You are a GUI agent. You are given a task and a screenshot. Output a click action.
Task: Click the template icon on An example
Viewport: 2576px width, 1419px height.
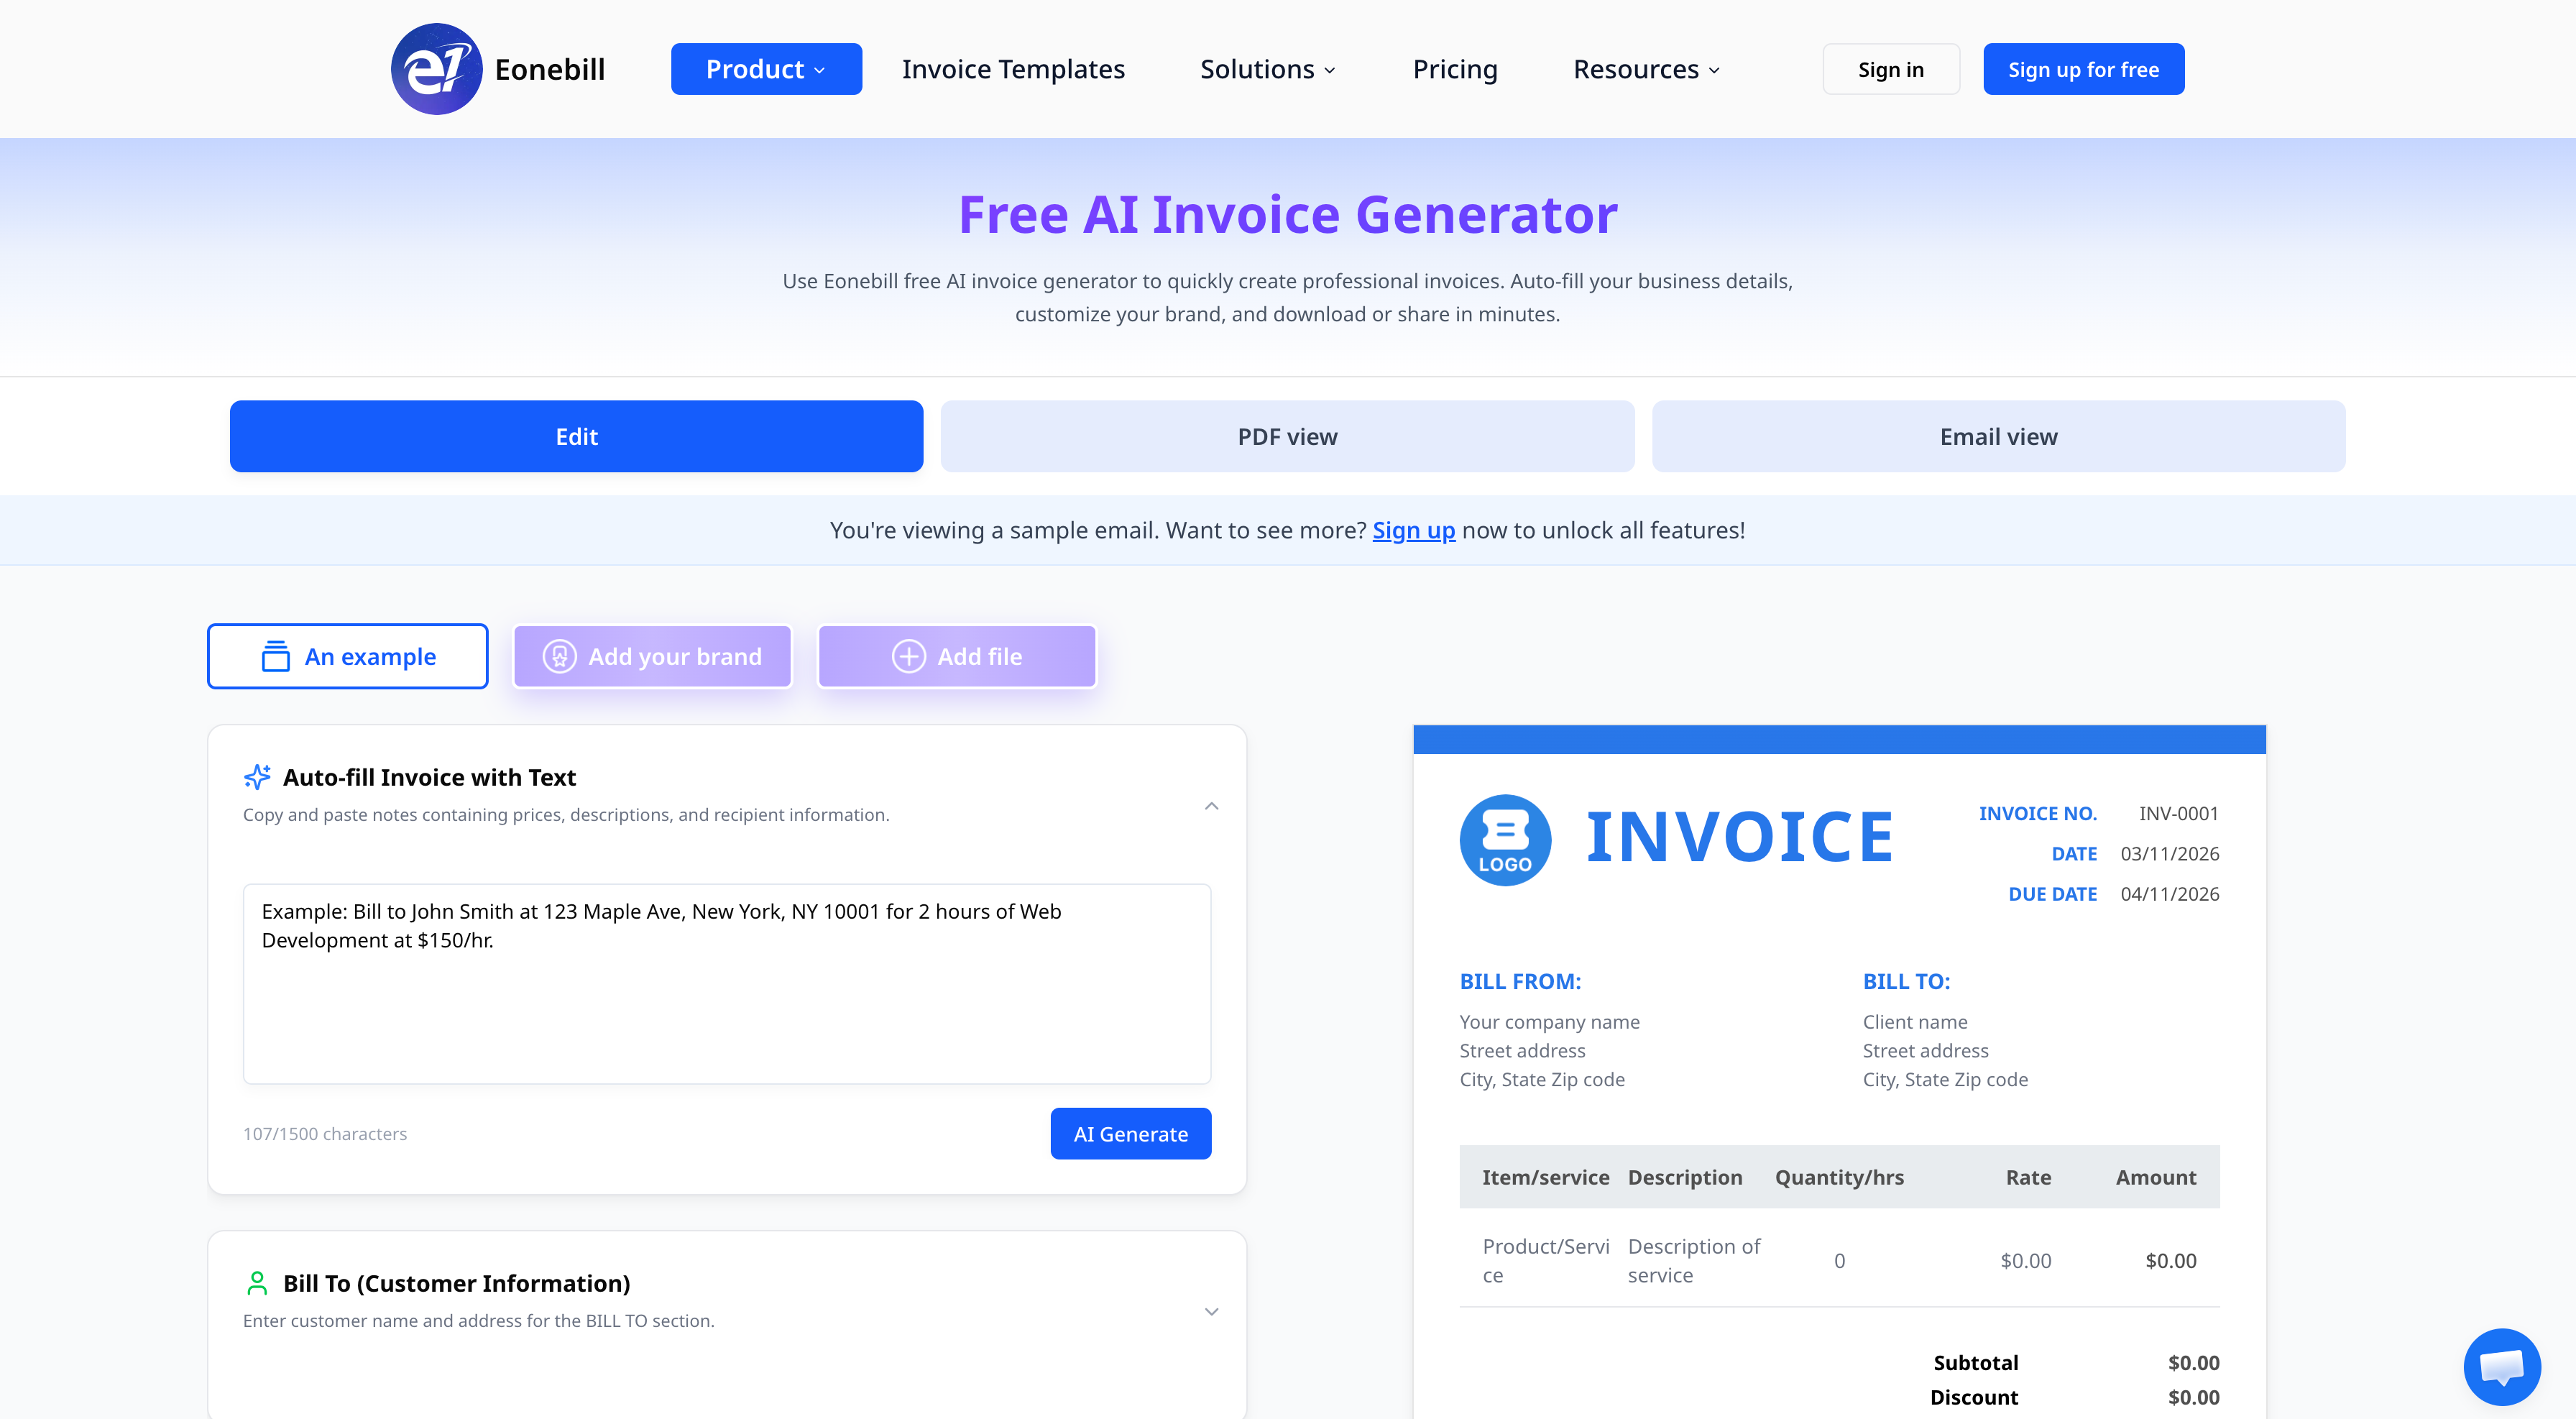click(x=275, y=656)
